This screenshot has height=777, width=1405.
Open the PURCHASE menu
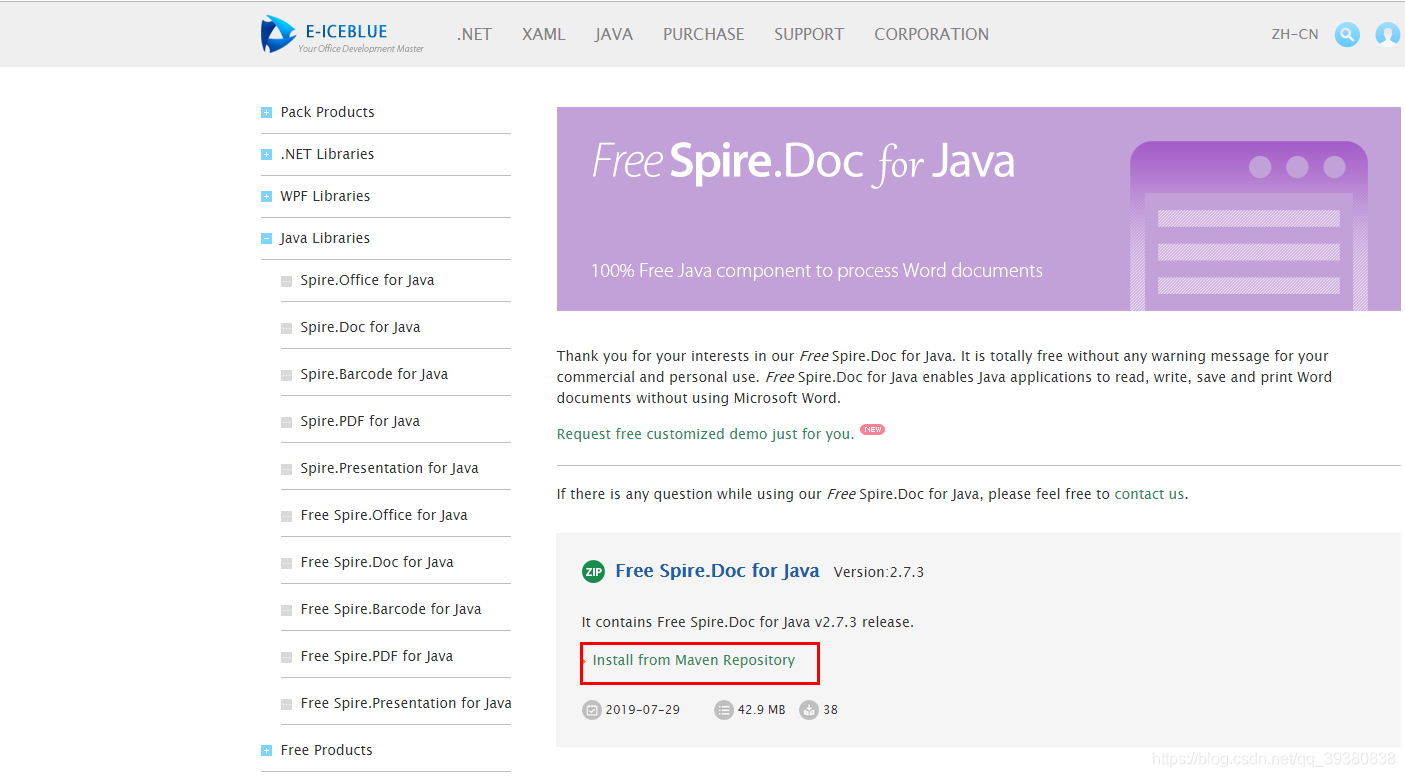[x=704, y=34]
